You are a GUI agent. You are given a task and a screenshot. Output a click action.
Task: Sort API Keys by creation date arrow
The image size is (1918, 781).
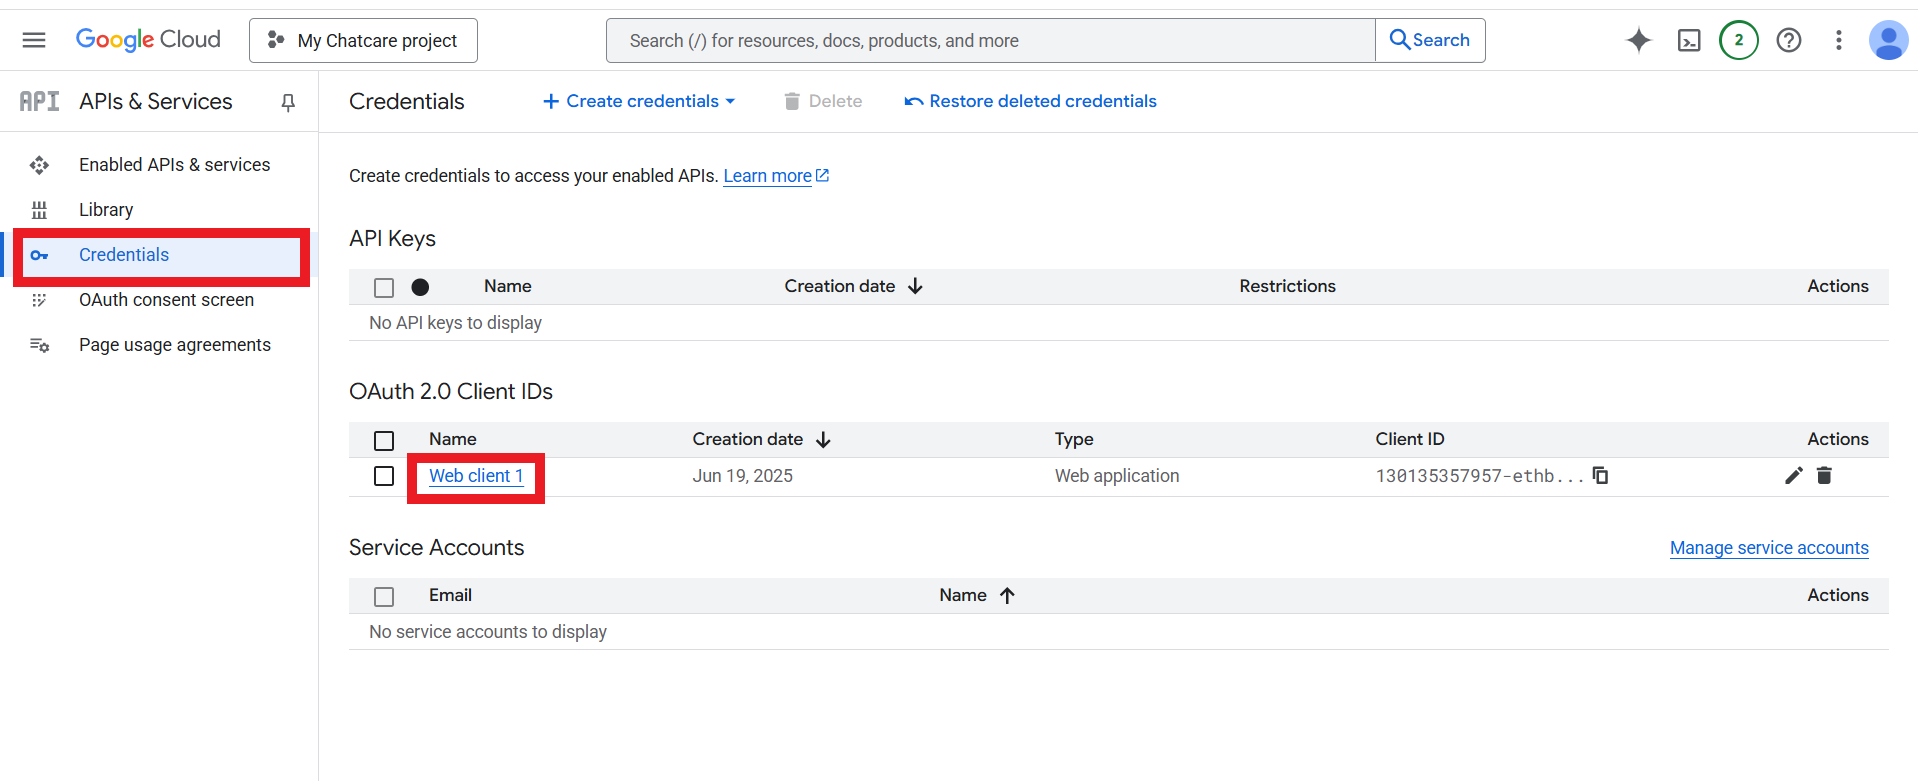(915, 286)
